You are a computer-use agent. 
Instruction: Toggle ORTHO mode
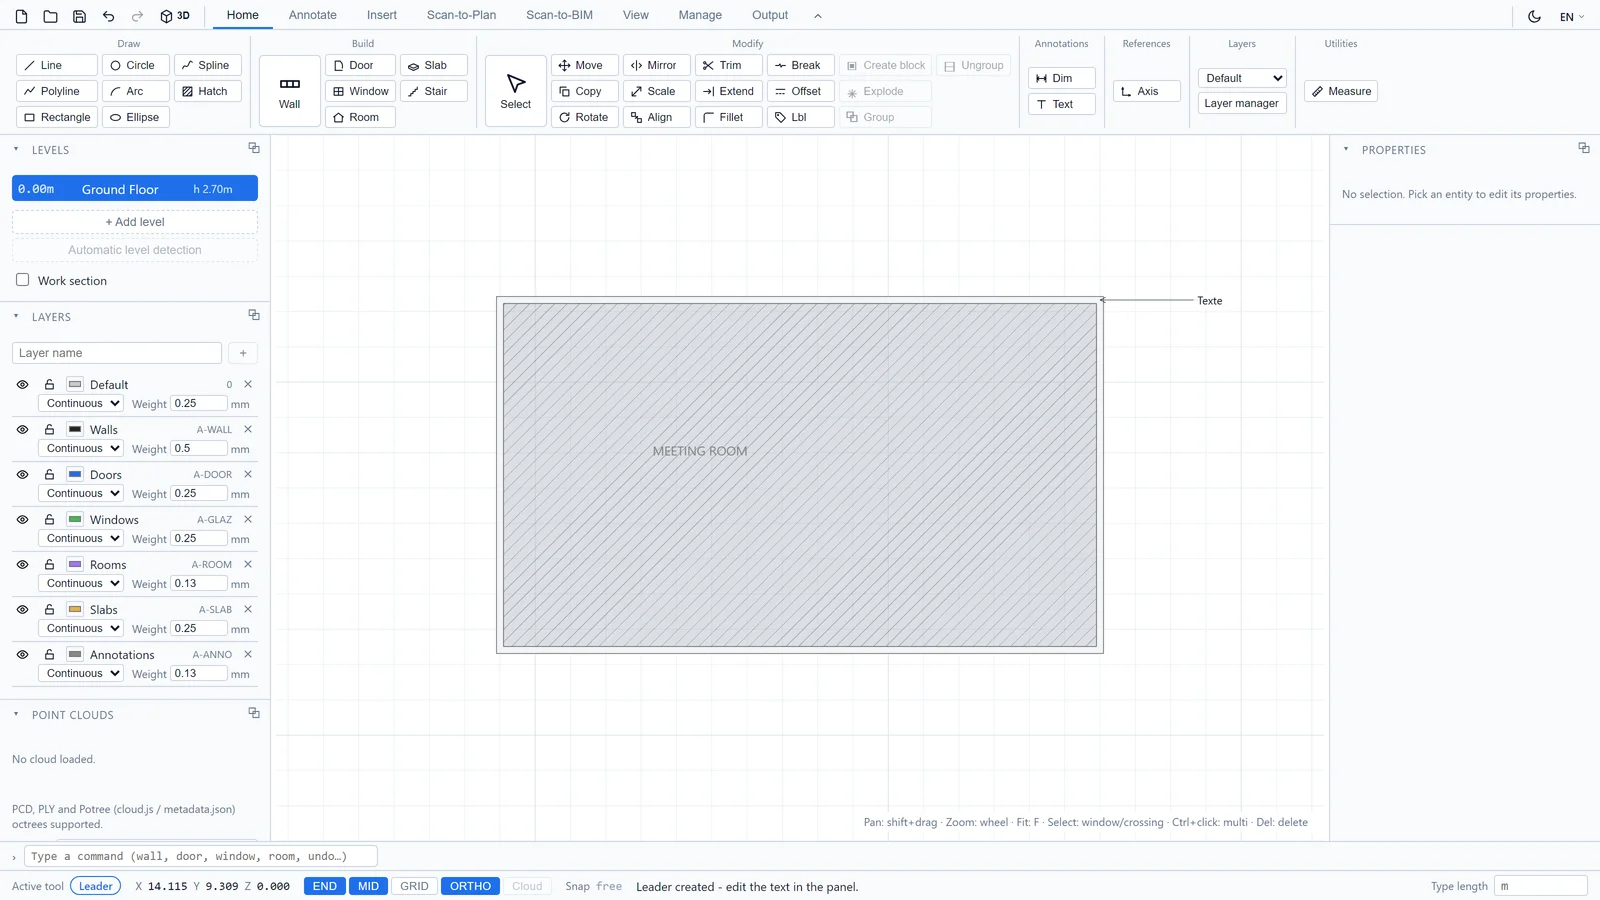[470, 886]
